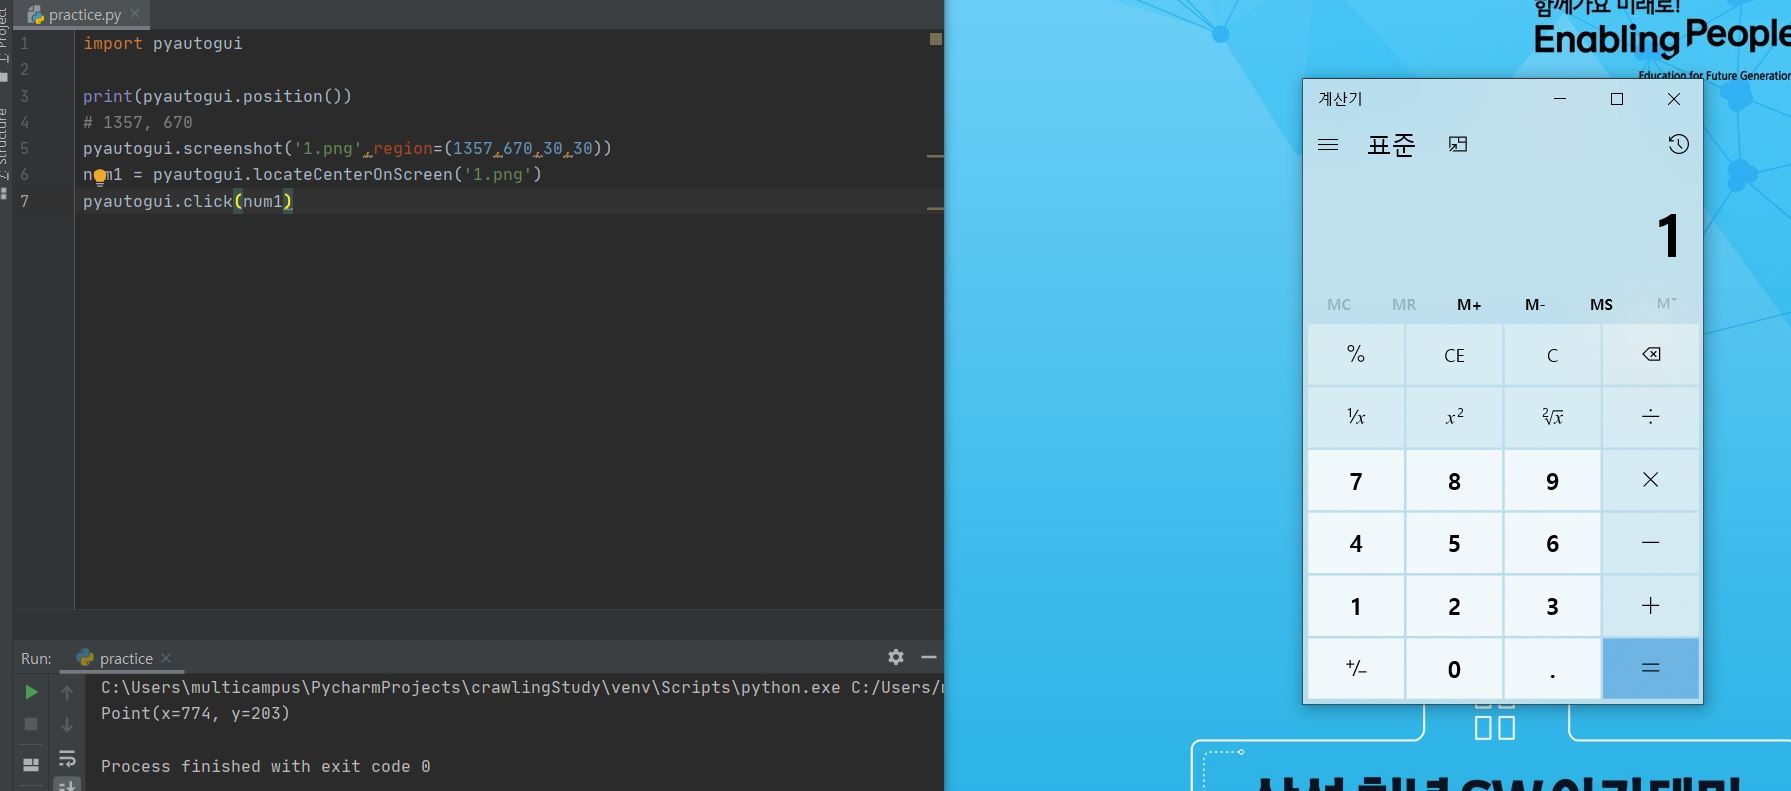Toggle soft-wrap in the Run console
This screenshot has height=791, width=1791.
click(x=67, y=758)
